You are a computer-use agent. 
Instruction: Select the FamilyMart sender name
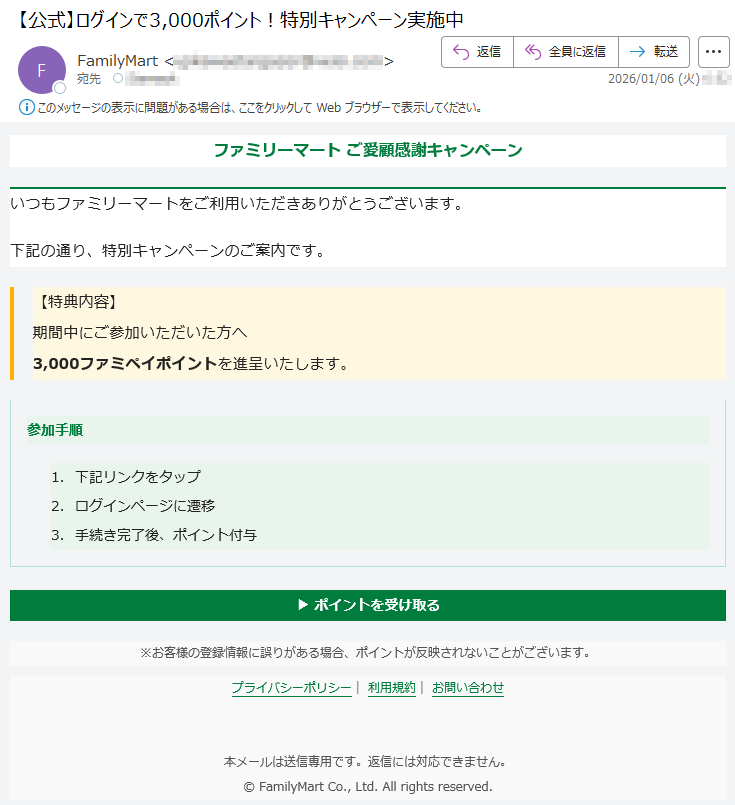(x=117, y=61)
